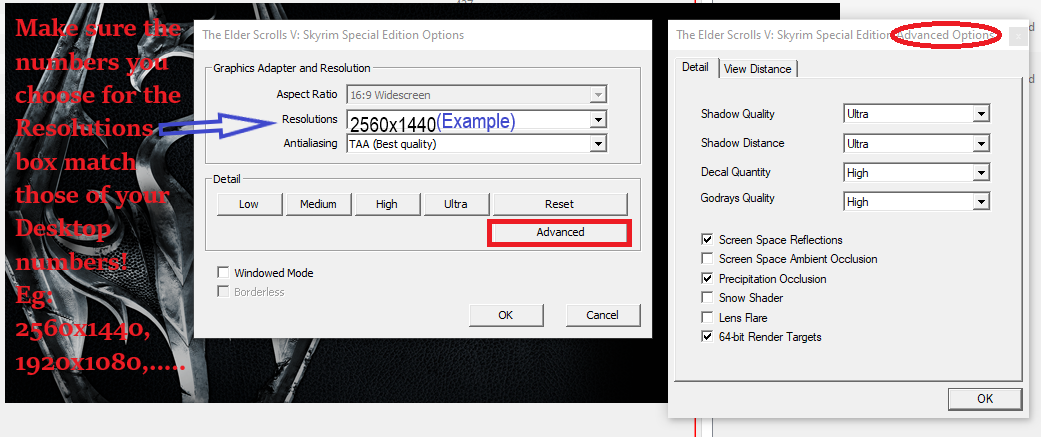1041x437 pixels.
Task: Turn on Lens Flare checkbox
Action: [706, 317]
